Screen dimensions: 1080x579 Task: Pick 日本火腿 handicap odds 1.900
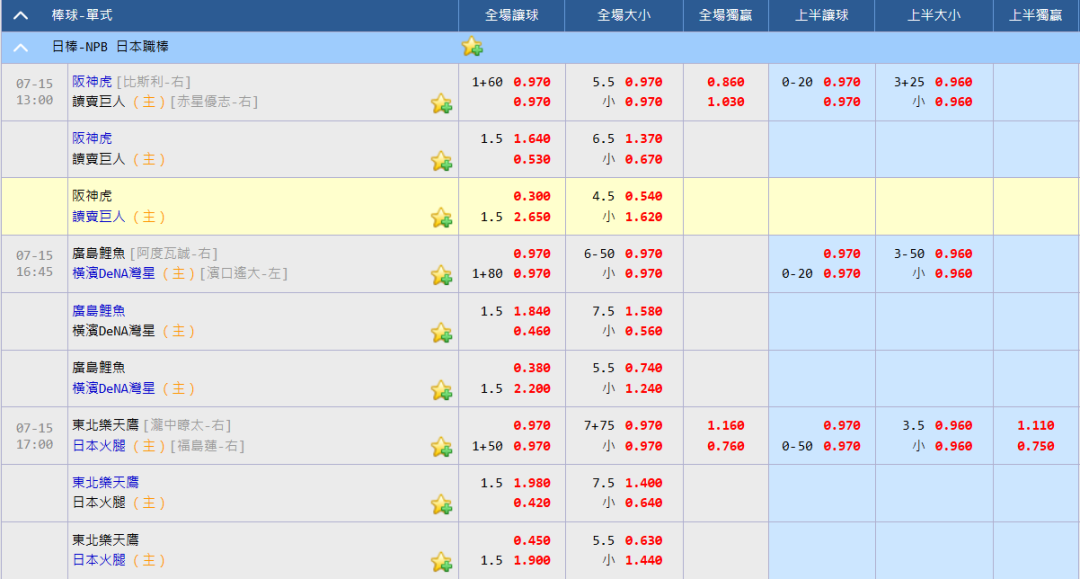(532, 560)
